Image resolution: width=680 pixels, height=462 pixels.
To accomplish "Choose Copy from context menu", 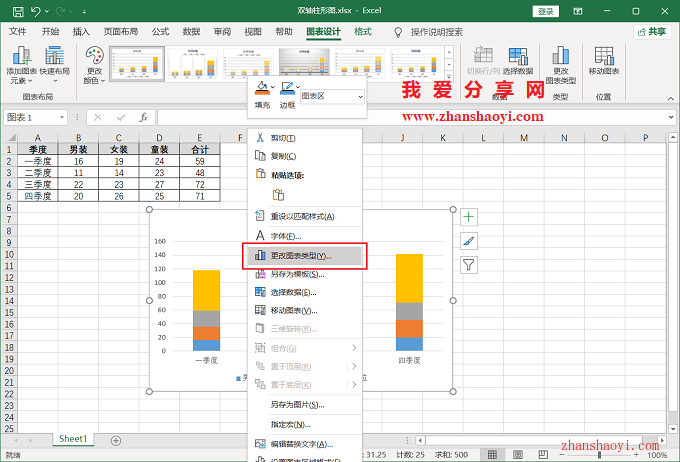I will [x=304, y=156].
